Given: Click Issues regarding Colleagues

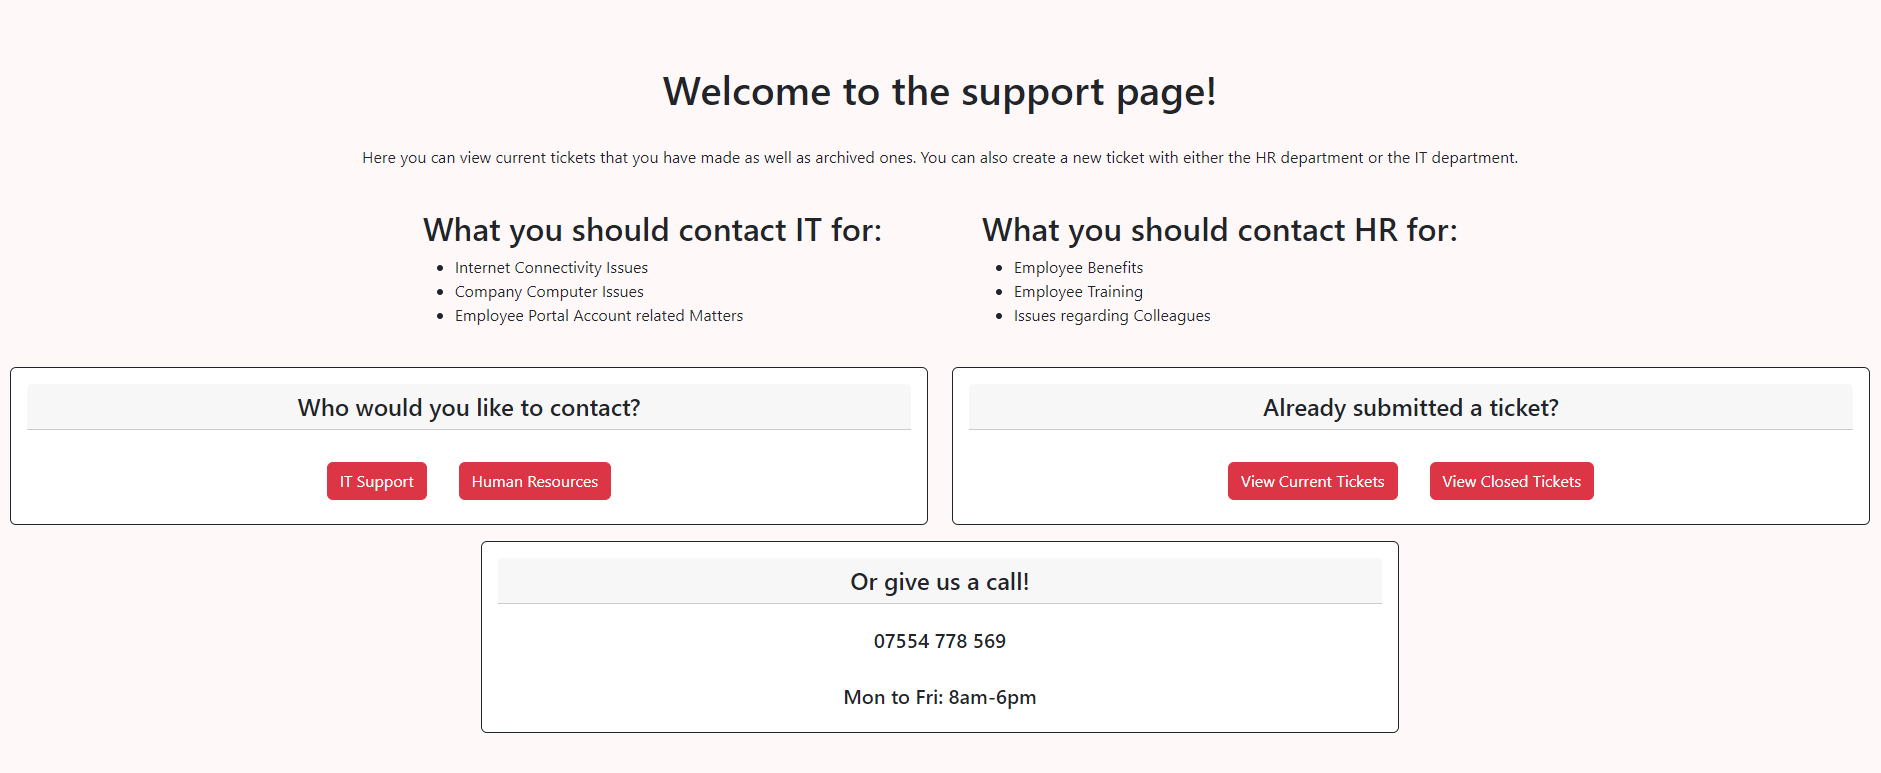Looking at the screenshot, I should pyautogui.click(x=1111, y=315).
